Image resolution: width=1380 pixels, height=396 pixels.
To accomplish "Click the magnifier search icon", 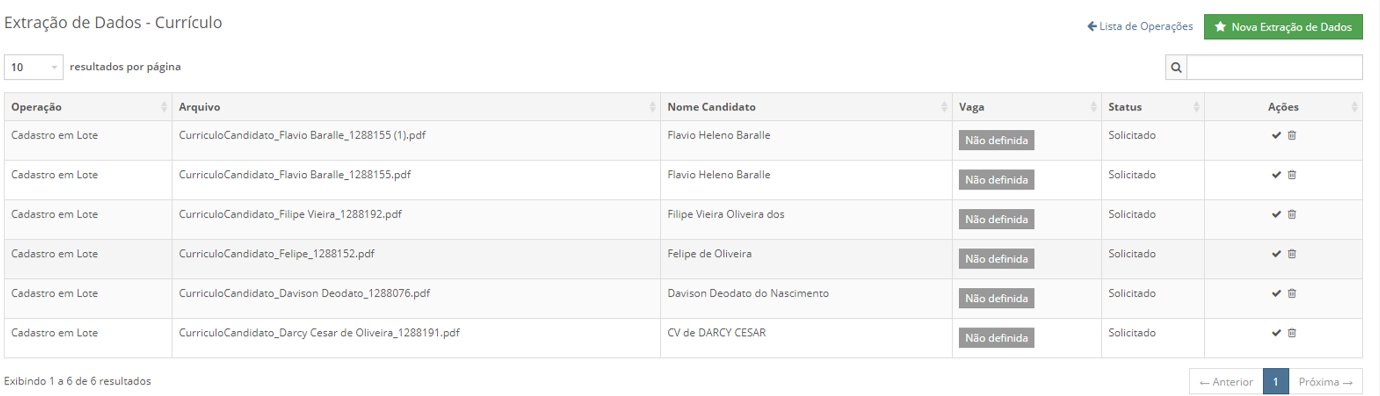I will point(1176,67).
